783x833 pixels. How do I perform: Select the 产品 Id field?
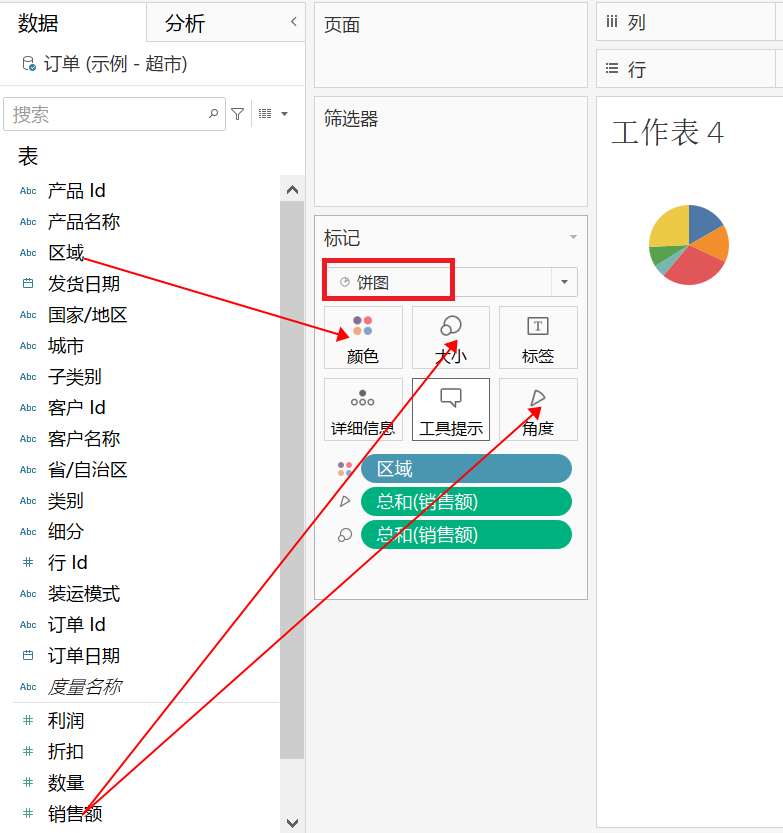76,191
